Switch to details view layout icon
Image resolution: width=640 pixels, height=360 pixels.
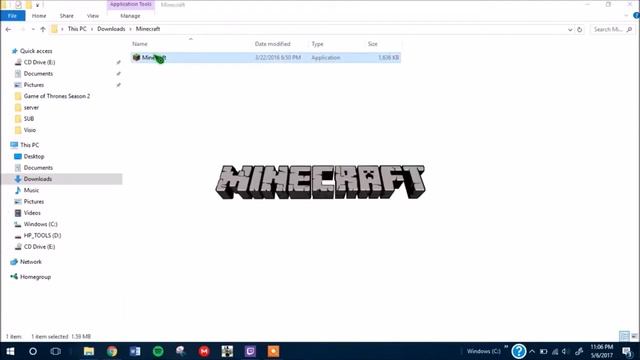pos(624,336)
